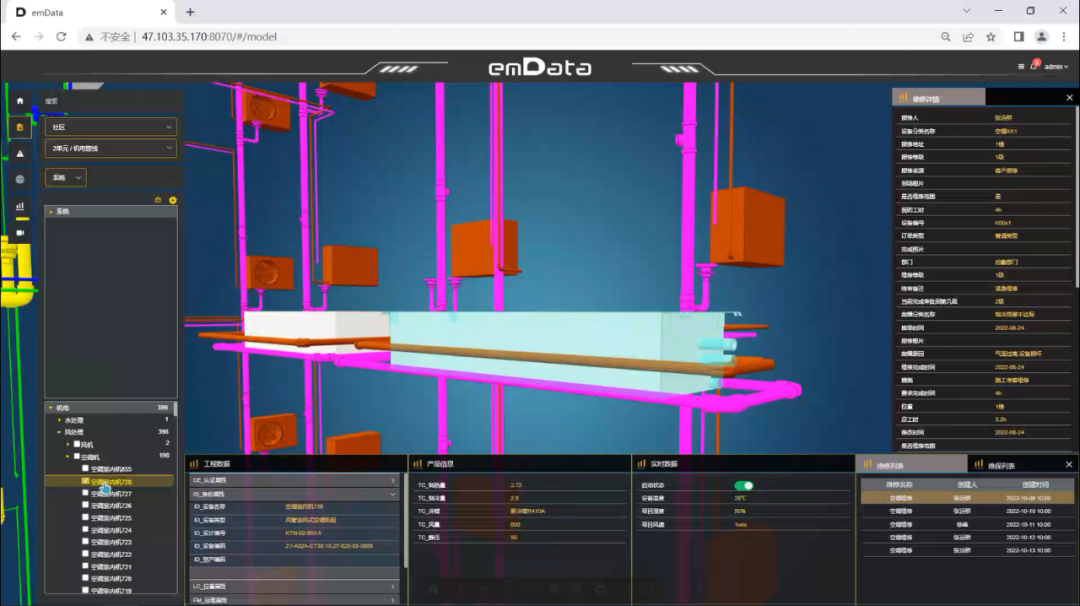The image size is (1080, 606).
Task: Open the 社区 dropdown
Action: coord(112,127)
